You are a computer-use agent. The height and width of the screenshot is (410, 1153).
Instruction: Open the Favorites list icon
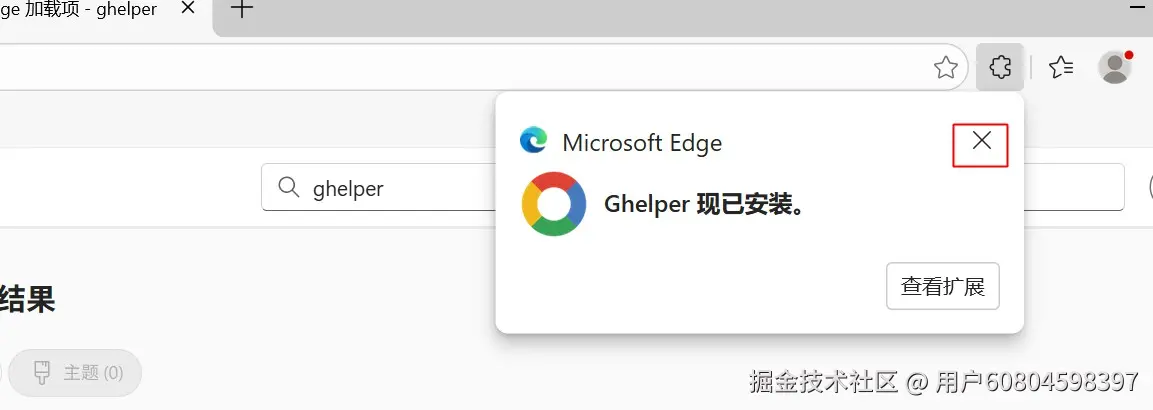(1061, 67)
